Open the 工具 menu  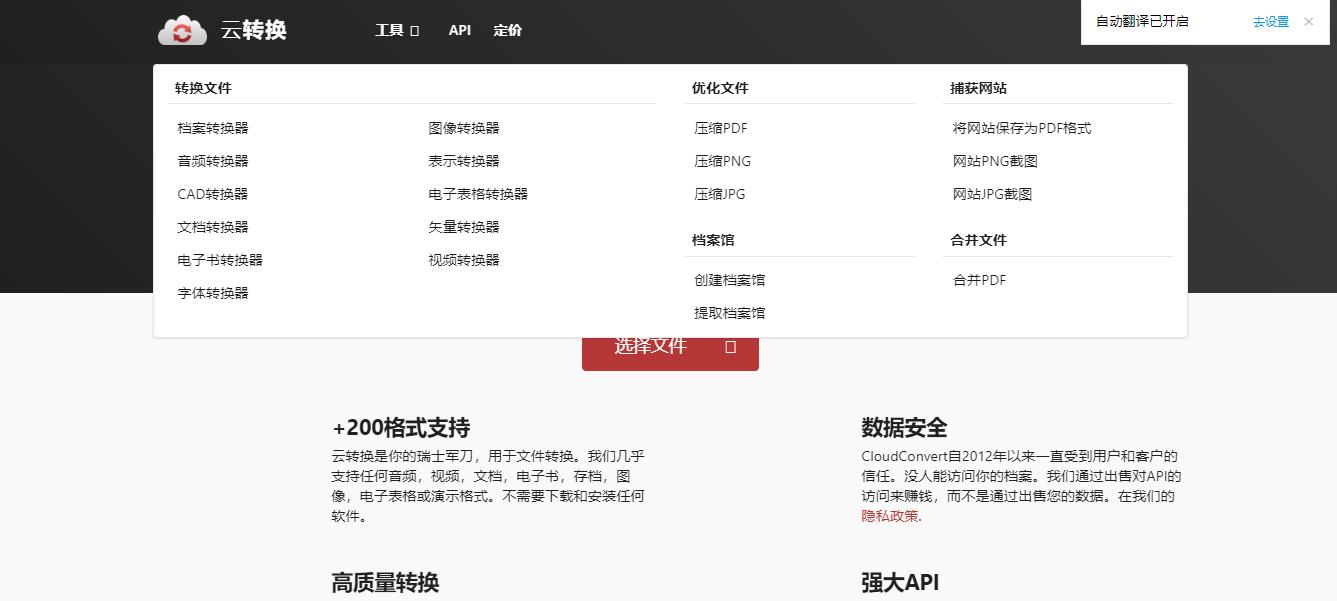coord(390,30)
